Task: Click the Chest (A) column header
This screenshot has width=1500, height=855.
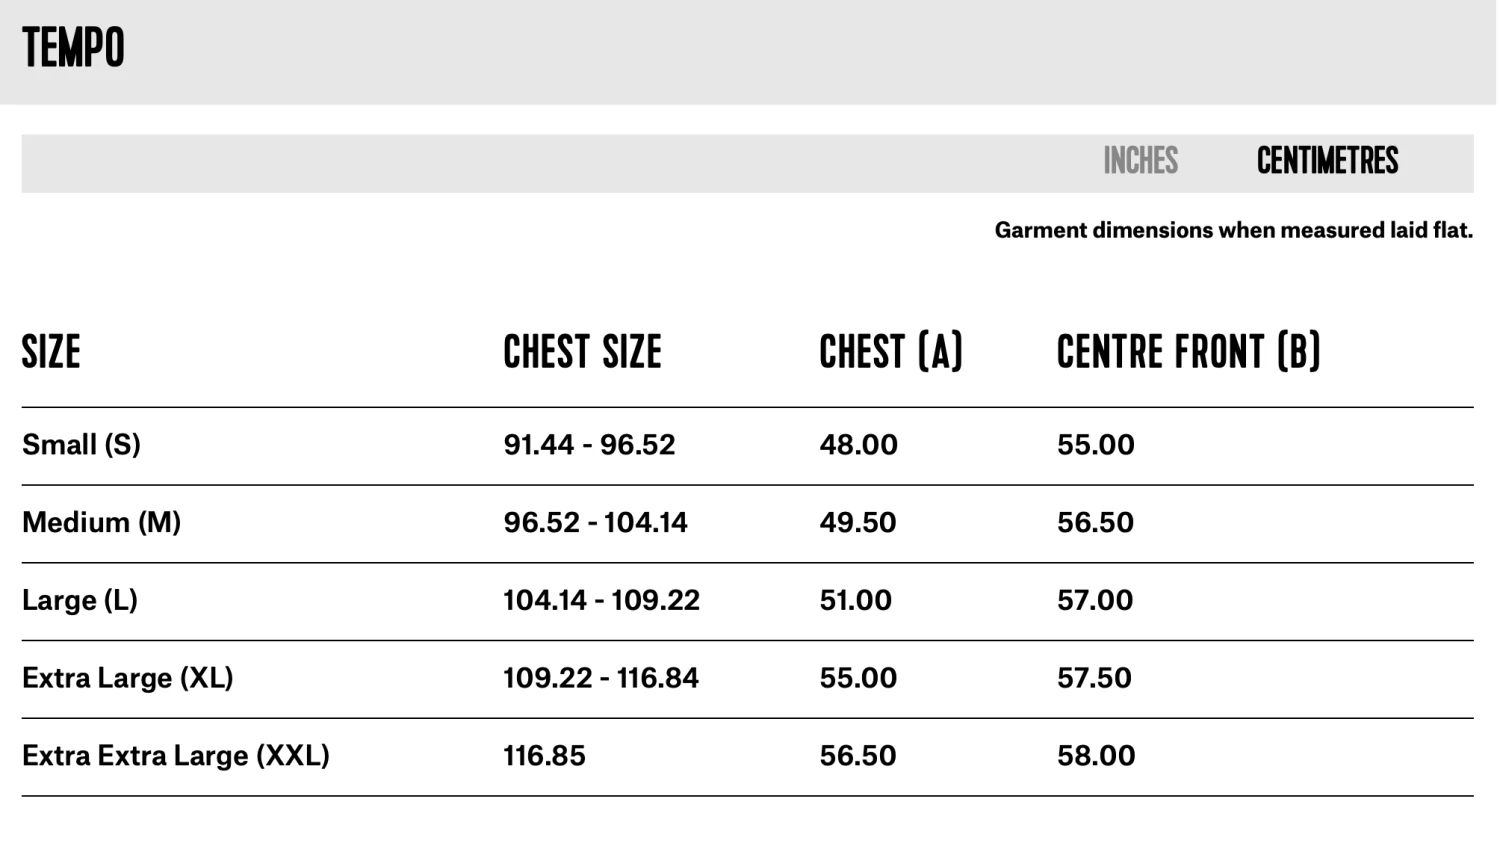Action: tap(890, 352)
